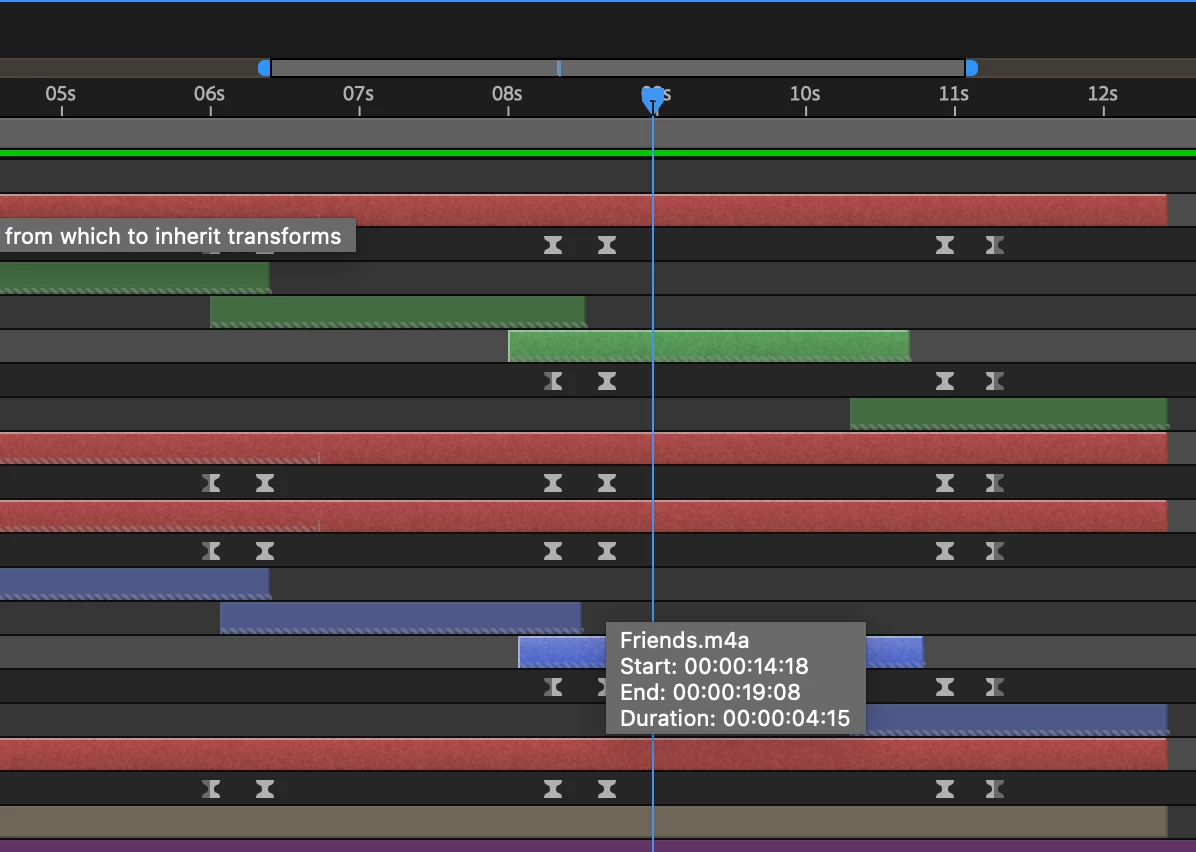This screenshot has width=1196, height=852.
Task: Select first keyframe after 08s under top red layer
Action: pyautogui.click(x=553, y=245)
